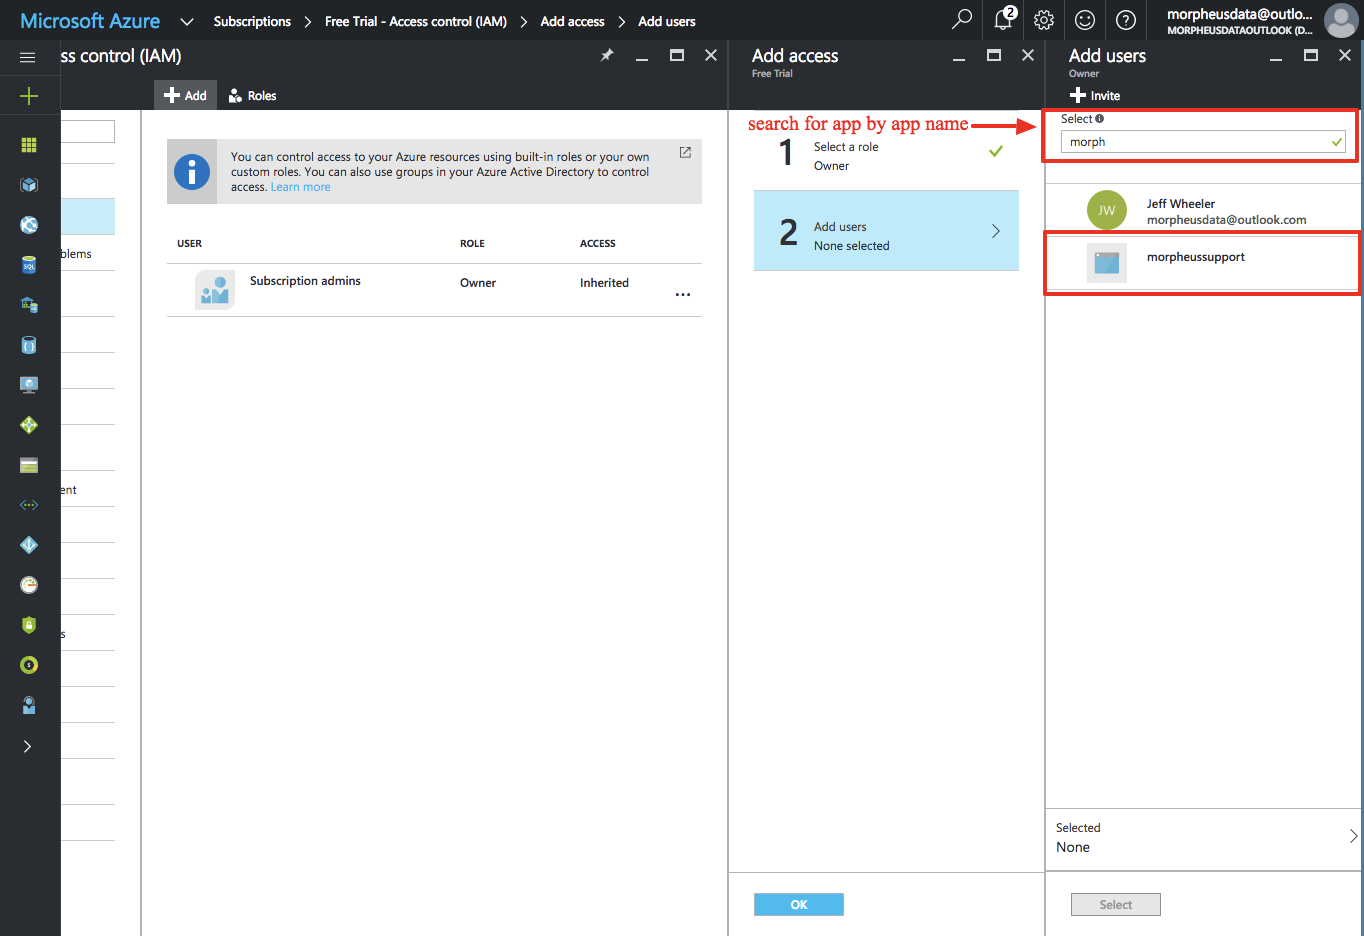
Task: Open Load balancers green diamond icon
Action: coord(29,425)
